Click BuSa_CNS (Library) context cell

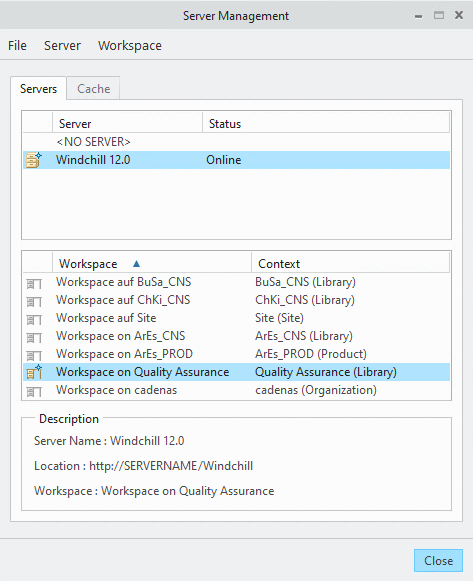tap(305, 282)
